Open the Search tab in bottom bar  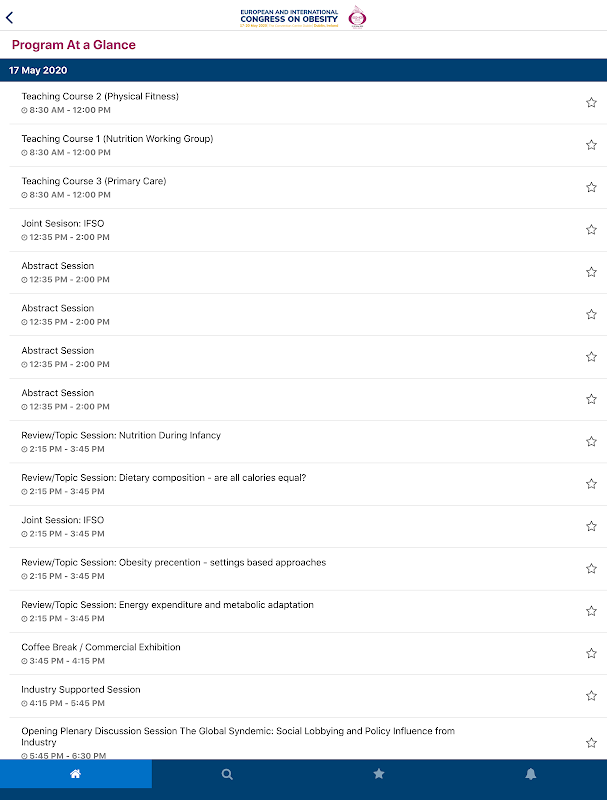tap(227, 774)
